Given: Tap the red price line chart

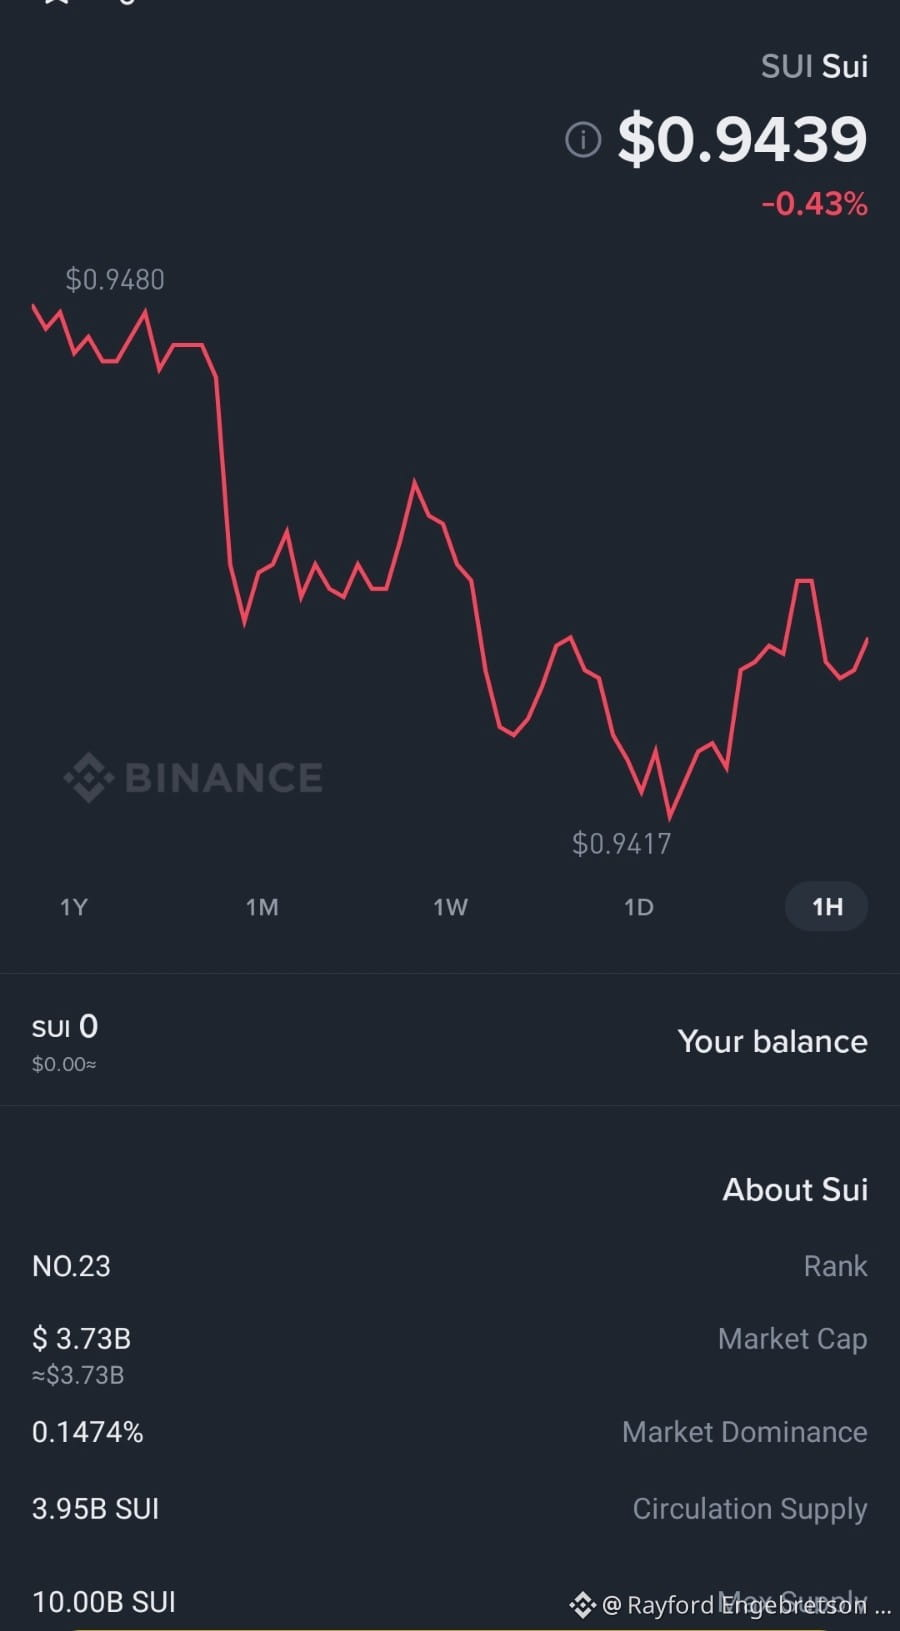Looking at the screenshot, I should click(450, 560).
